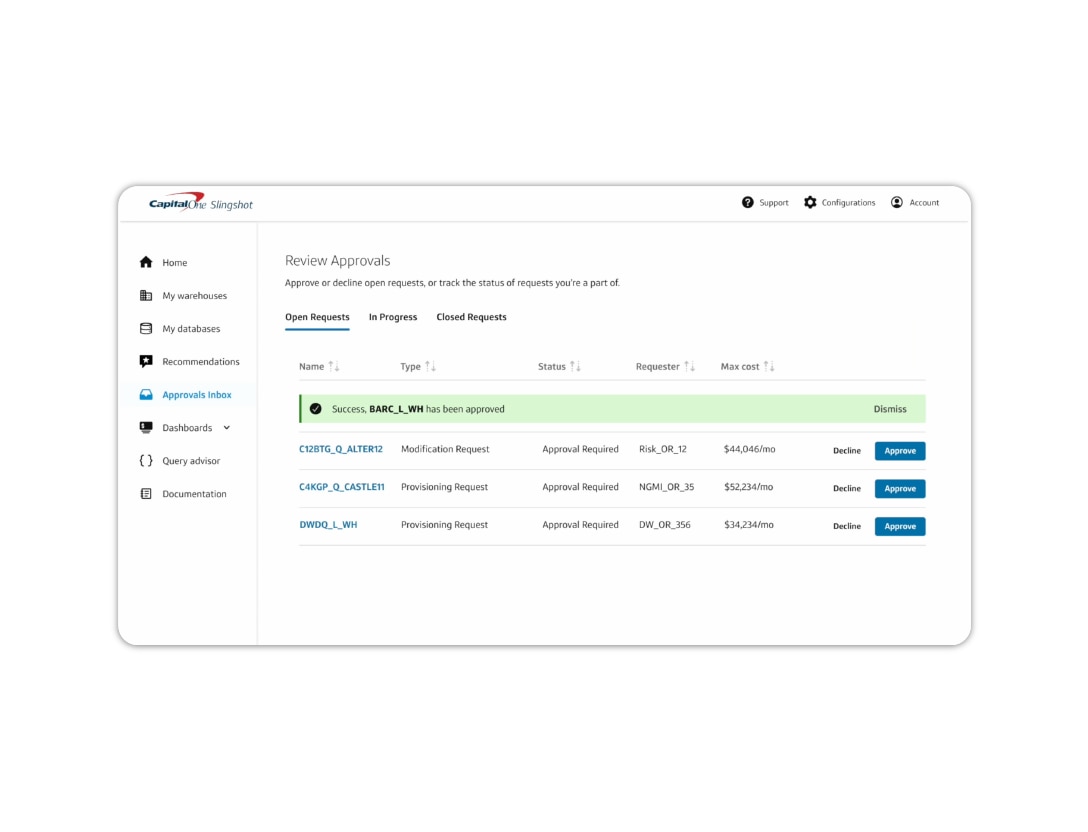Open the Closed Requests tab
Image resolution: width=1088 pixels, height=832 pixels.
point(471,317)
